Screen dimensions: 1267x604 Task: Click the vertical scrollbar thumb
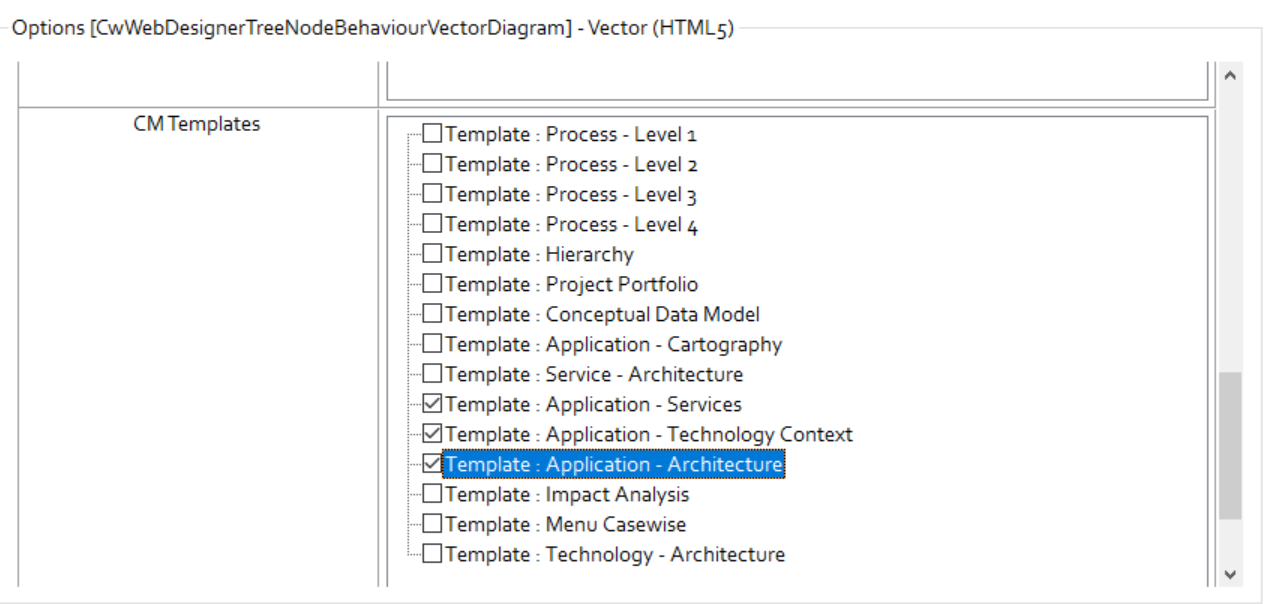click(x=1230, y=445)
